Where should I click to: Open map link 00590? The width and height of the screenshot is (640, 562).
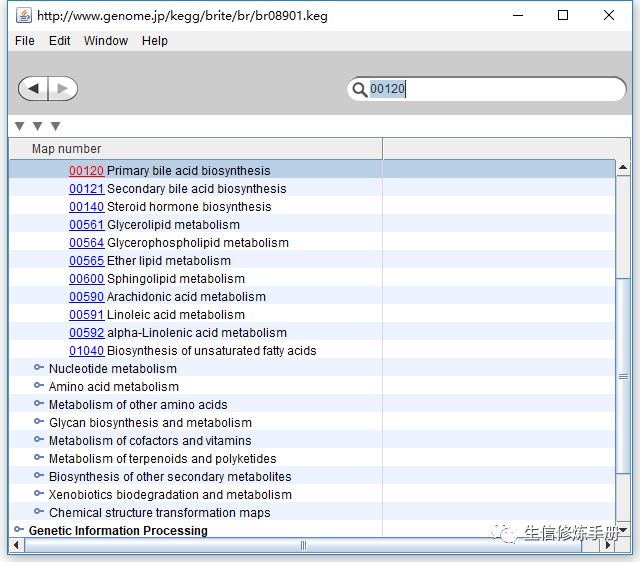coord(87,296)
